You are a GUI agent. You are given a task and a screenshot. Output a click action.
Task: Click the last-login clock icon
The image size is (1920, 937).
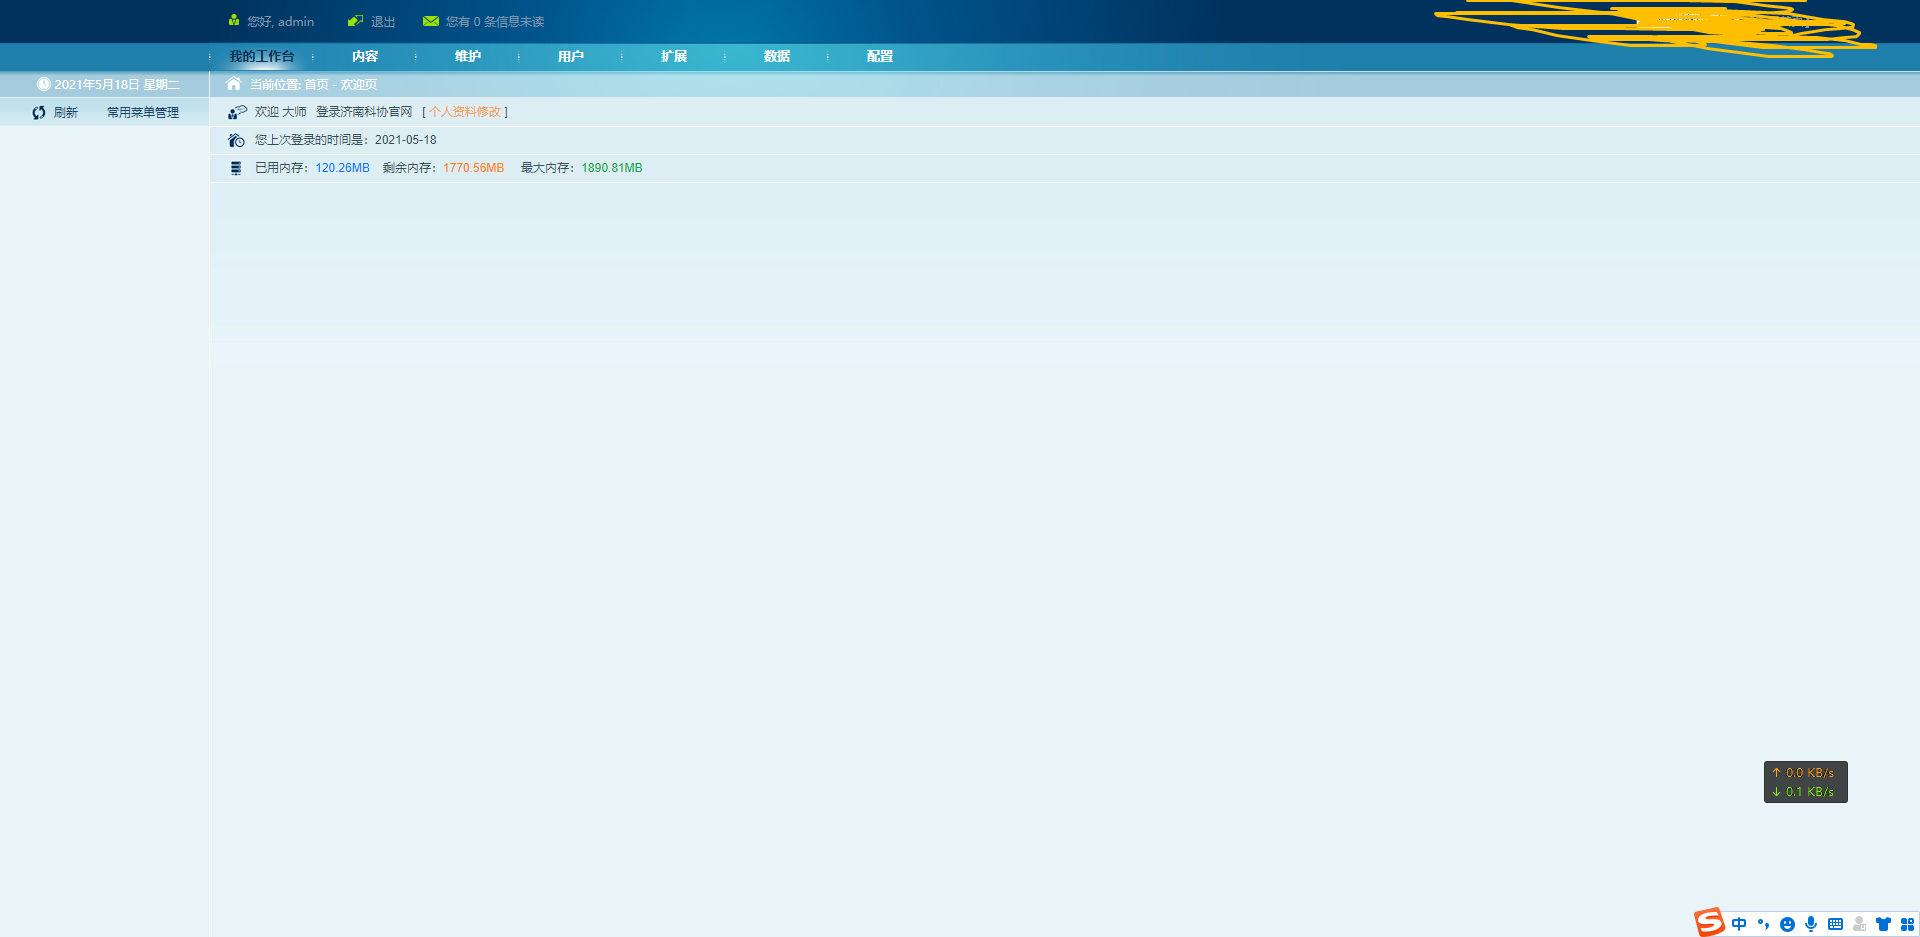coord(236,140)
